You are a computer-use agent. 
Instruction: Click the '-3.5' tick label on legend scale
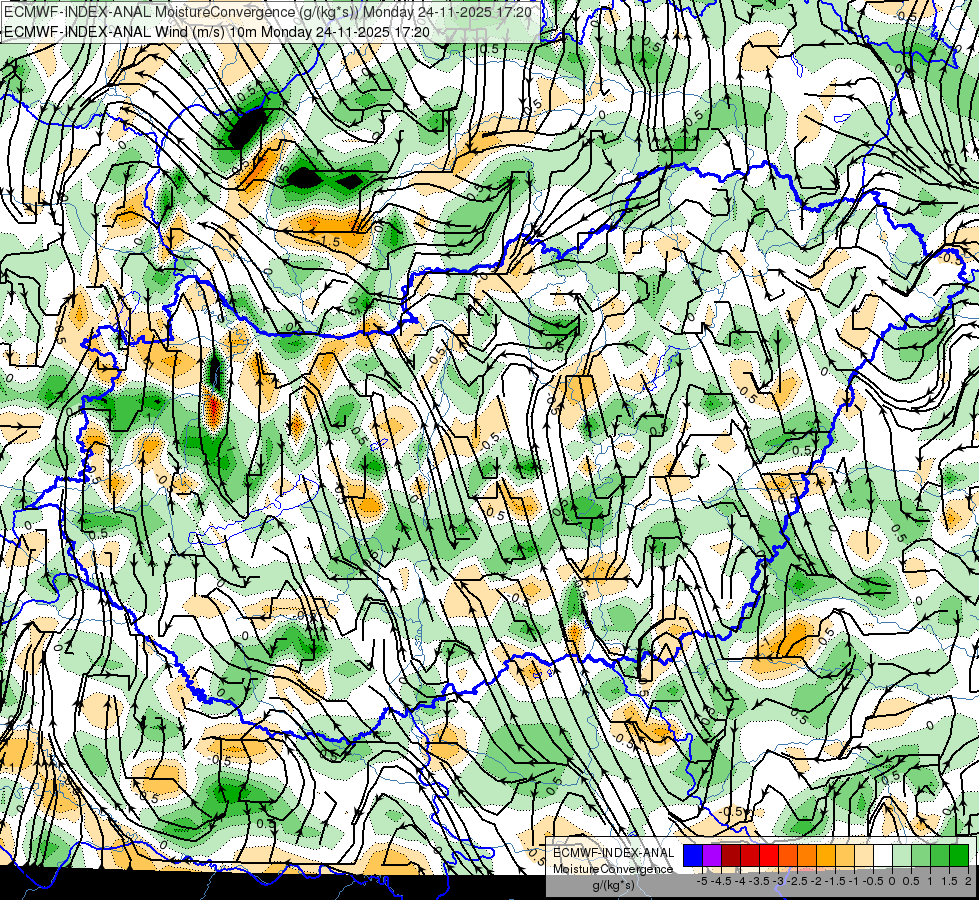coord(759,881)
